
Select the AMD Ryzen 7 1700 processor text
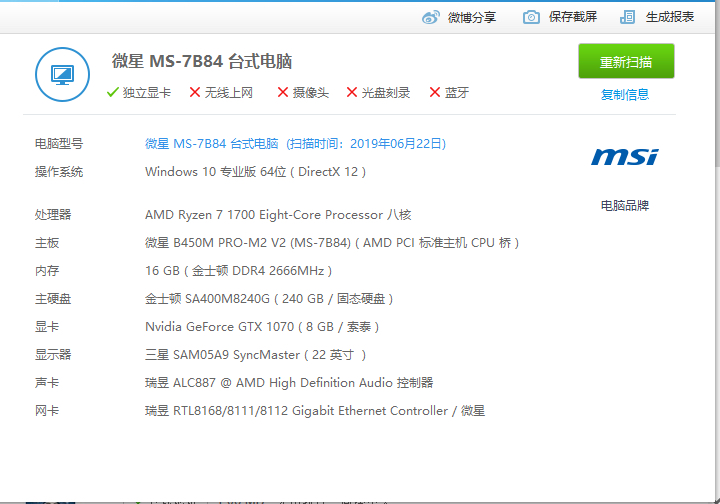tap(278, 214)
